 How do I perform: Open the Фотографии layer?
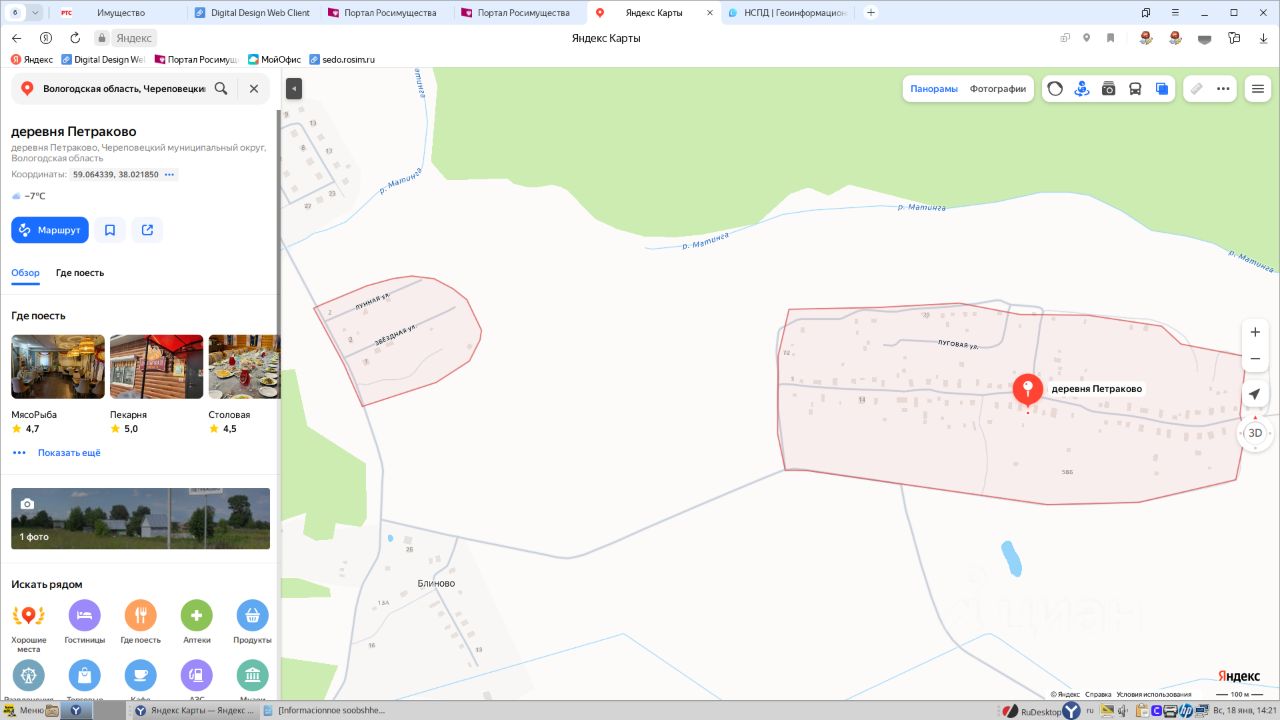click(x=998, y=88)
